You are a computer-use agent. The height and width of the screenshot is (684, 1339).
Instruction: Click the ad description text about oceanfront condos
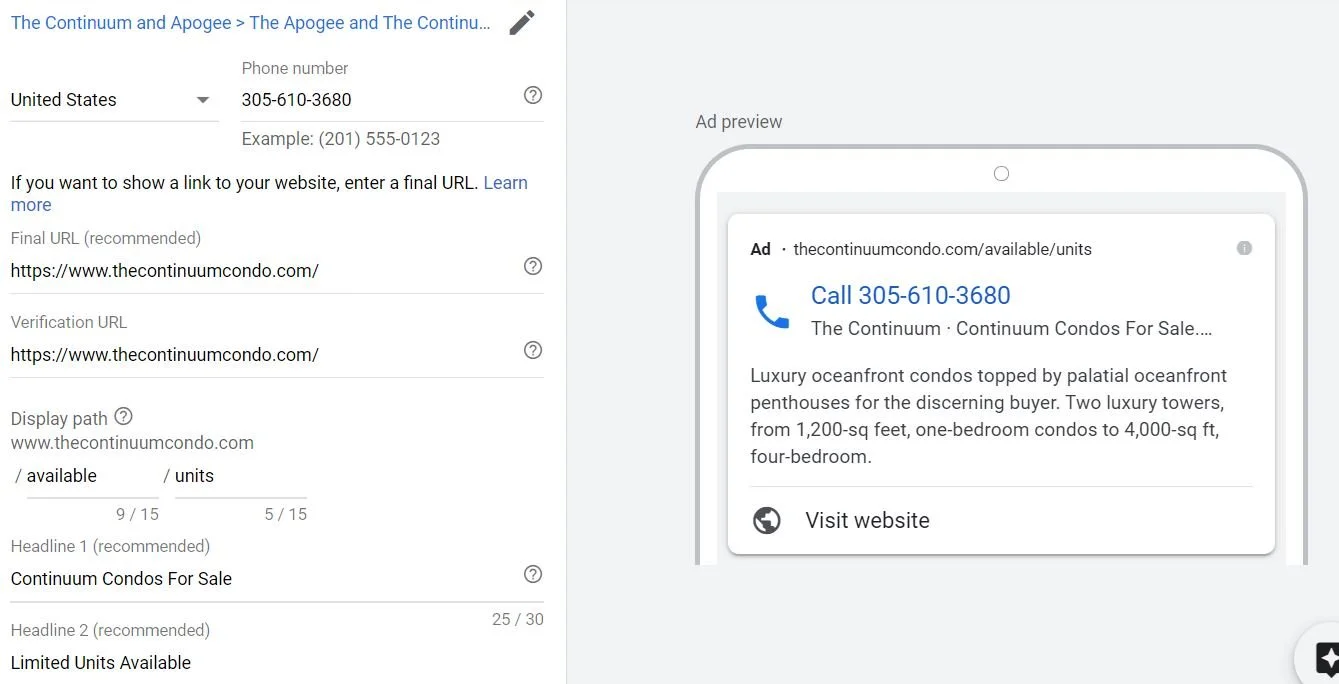[989, 416]
